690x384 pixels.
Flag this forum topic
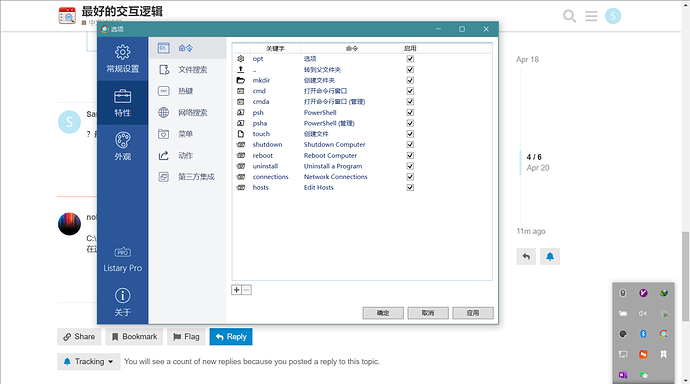coord(186,336)
